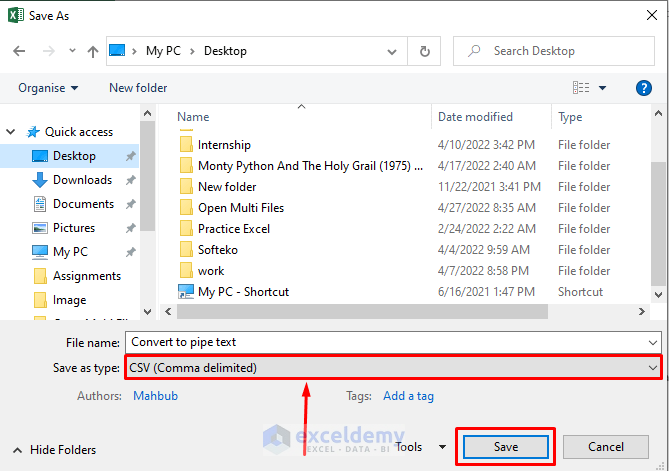The image size is (669, 471).
Task: Click the Softeko folder icon
Action: [x=186, y=250]
